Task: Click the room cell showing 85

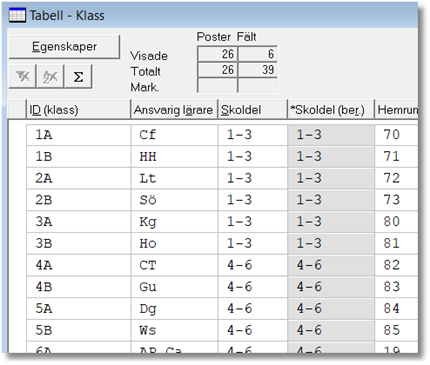Action: [x=396, y=330]
